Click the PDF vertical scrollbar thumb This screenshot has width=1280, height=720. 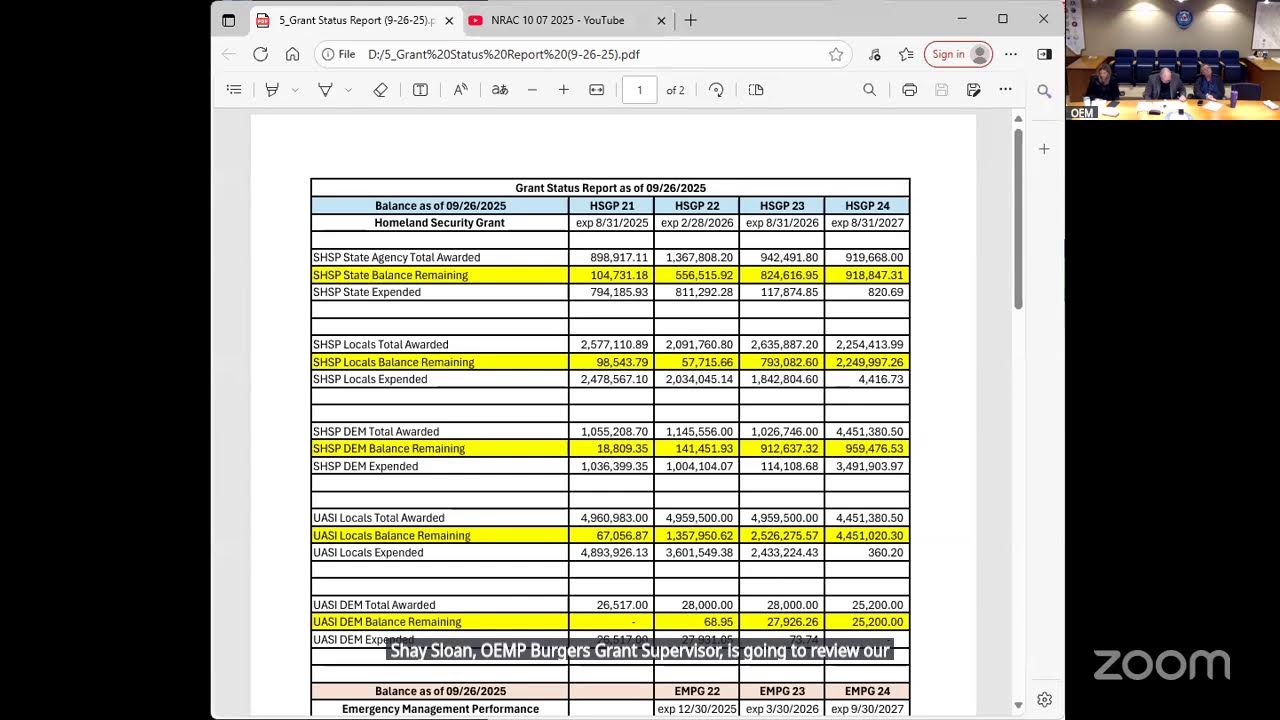coord(1018,218)
